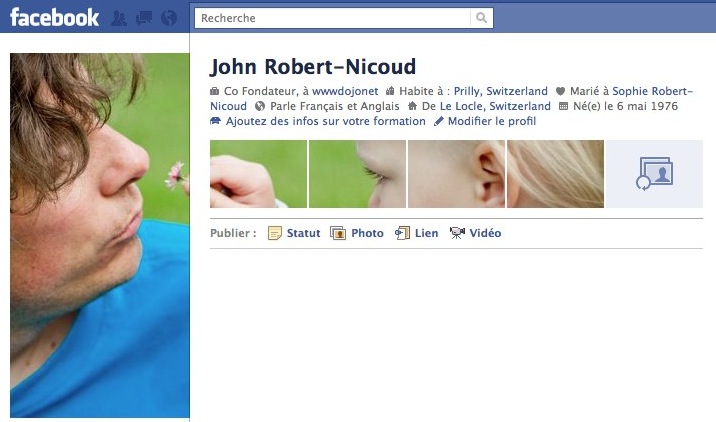The image size is (716, 422).
Task: Click the photo placeholder icon after thumbnails
Action: click(x=655, y=174)
